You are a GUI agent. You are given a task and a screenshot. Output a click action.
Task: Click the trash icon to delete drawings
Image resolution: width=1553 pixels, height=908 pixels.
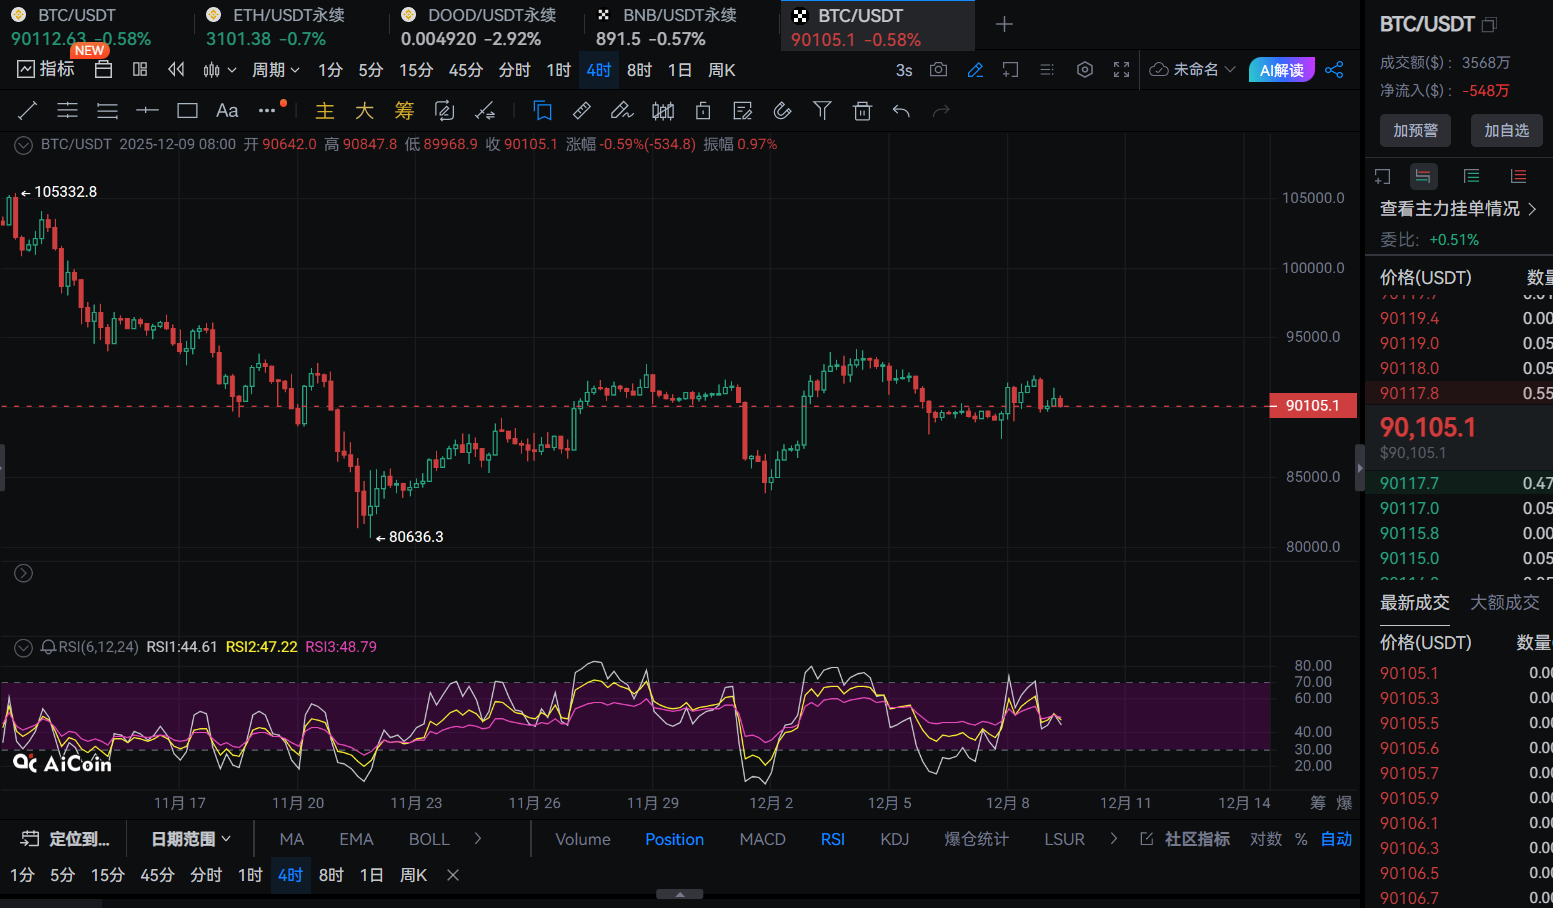[x=862, y=111]
